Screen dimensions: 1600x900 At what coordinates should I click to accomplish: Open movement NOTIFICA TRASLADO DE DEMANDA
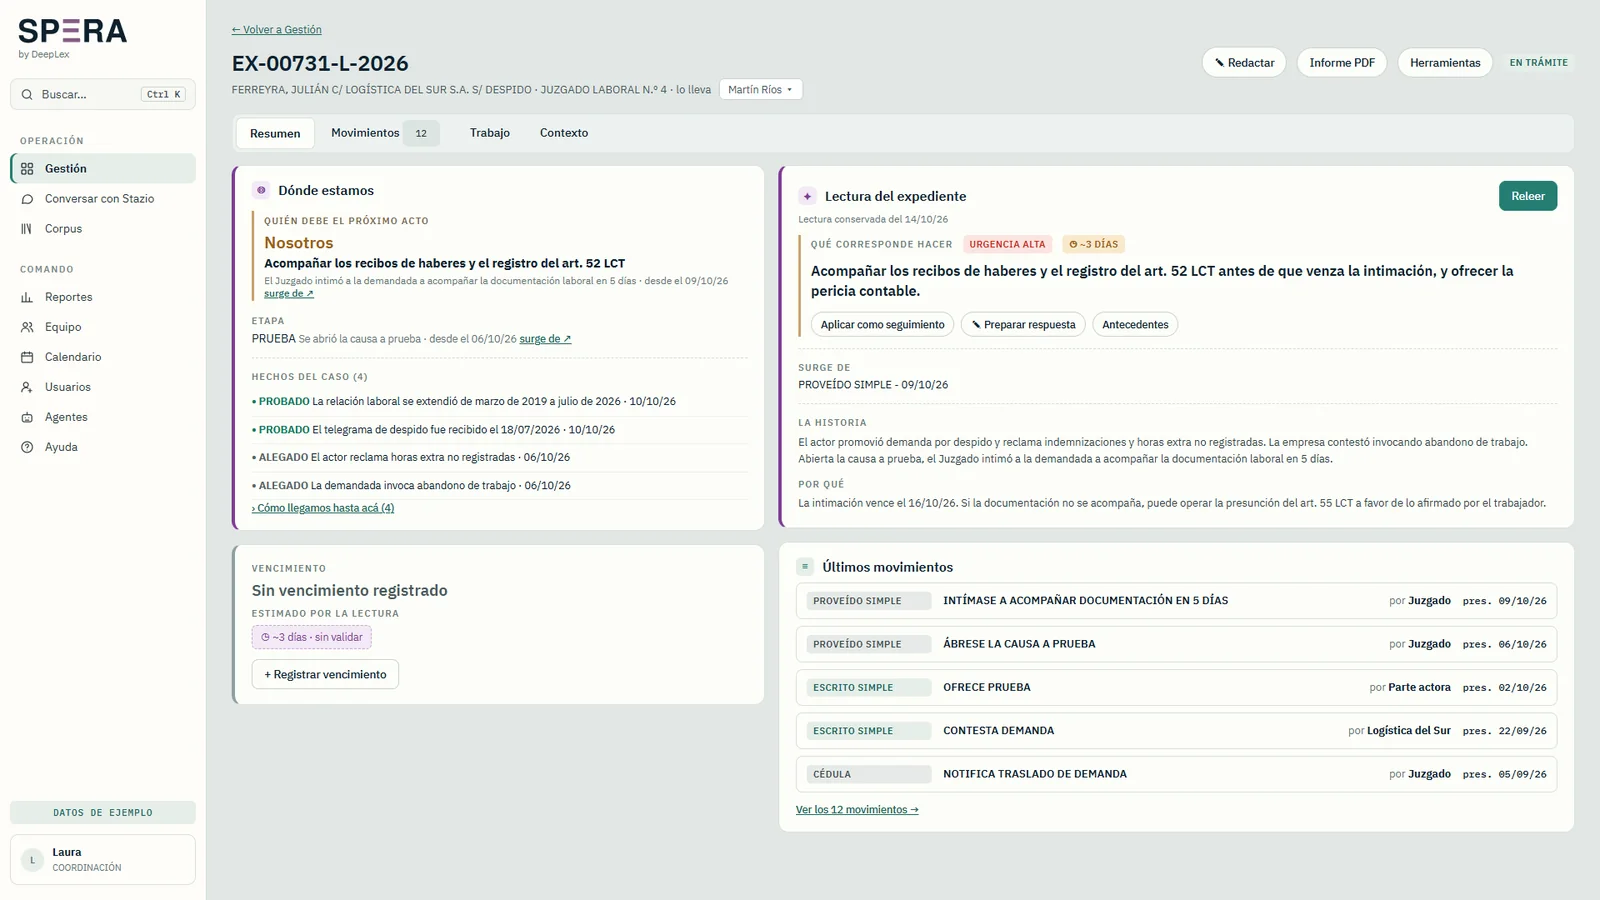coord(1176,774)
